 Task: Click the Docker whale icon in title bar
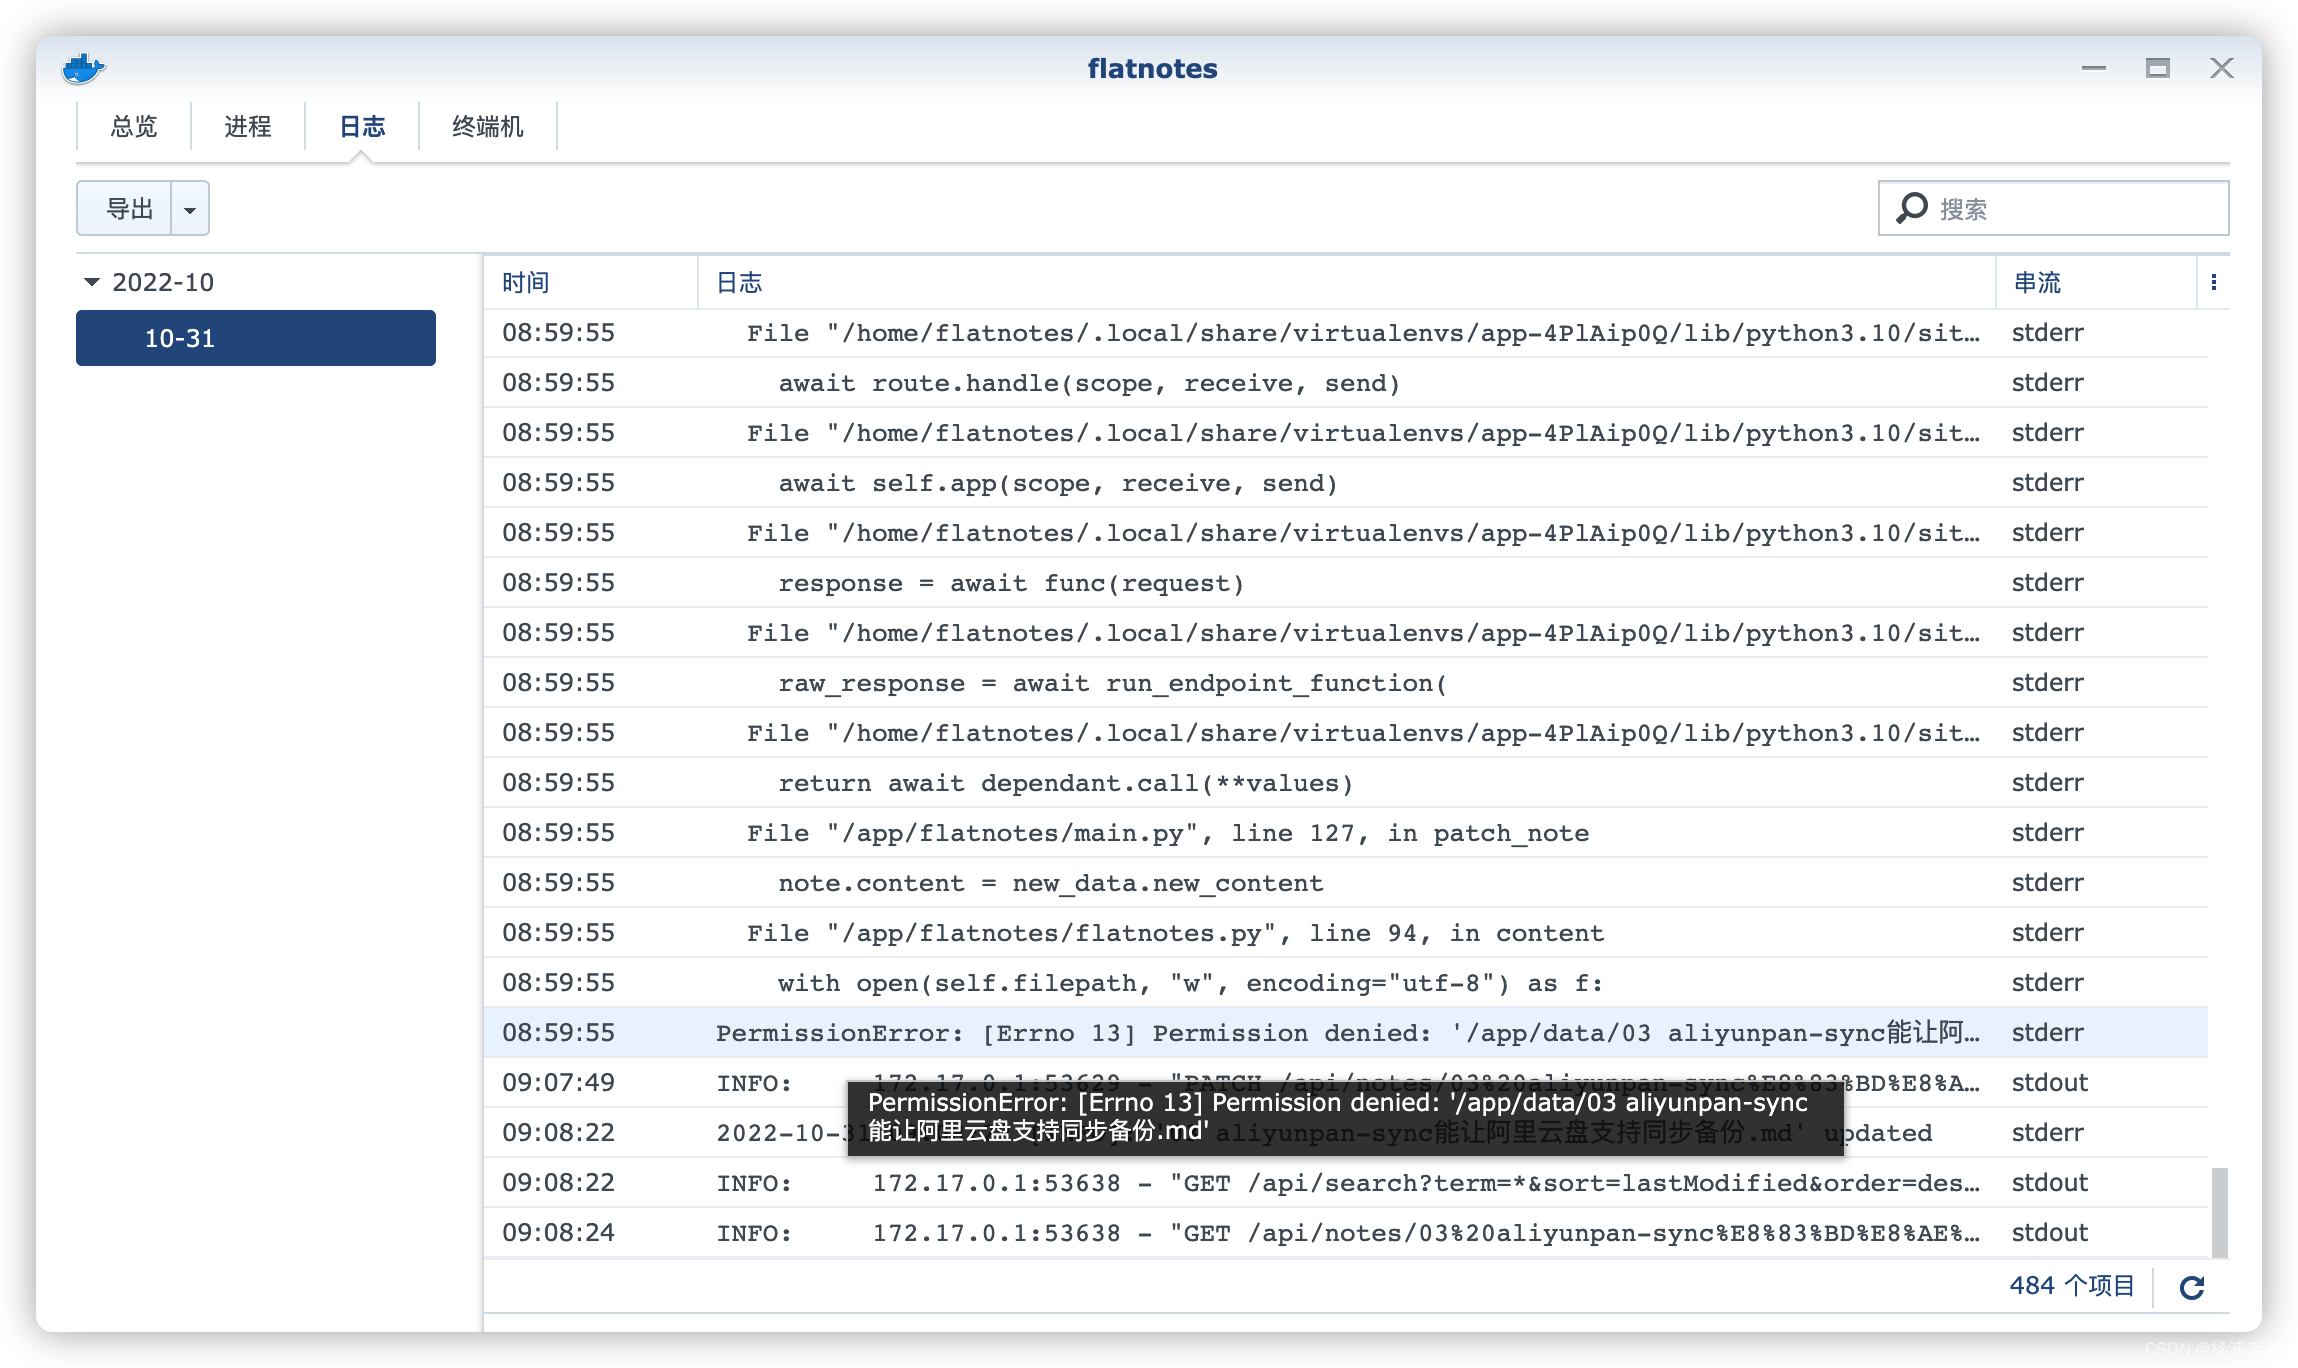[x=83, y=68]
